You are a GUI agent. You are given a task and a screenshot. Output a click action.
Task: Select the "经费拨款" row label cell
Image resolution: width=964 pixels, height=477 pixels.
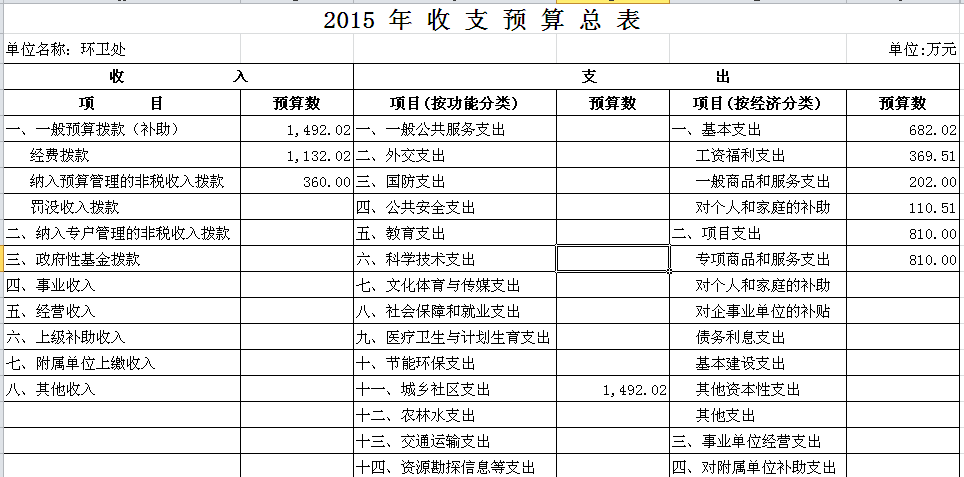(60, 155)
